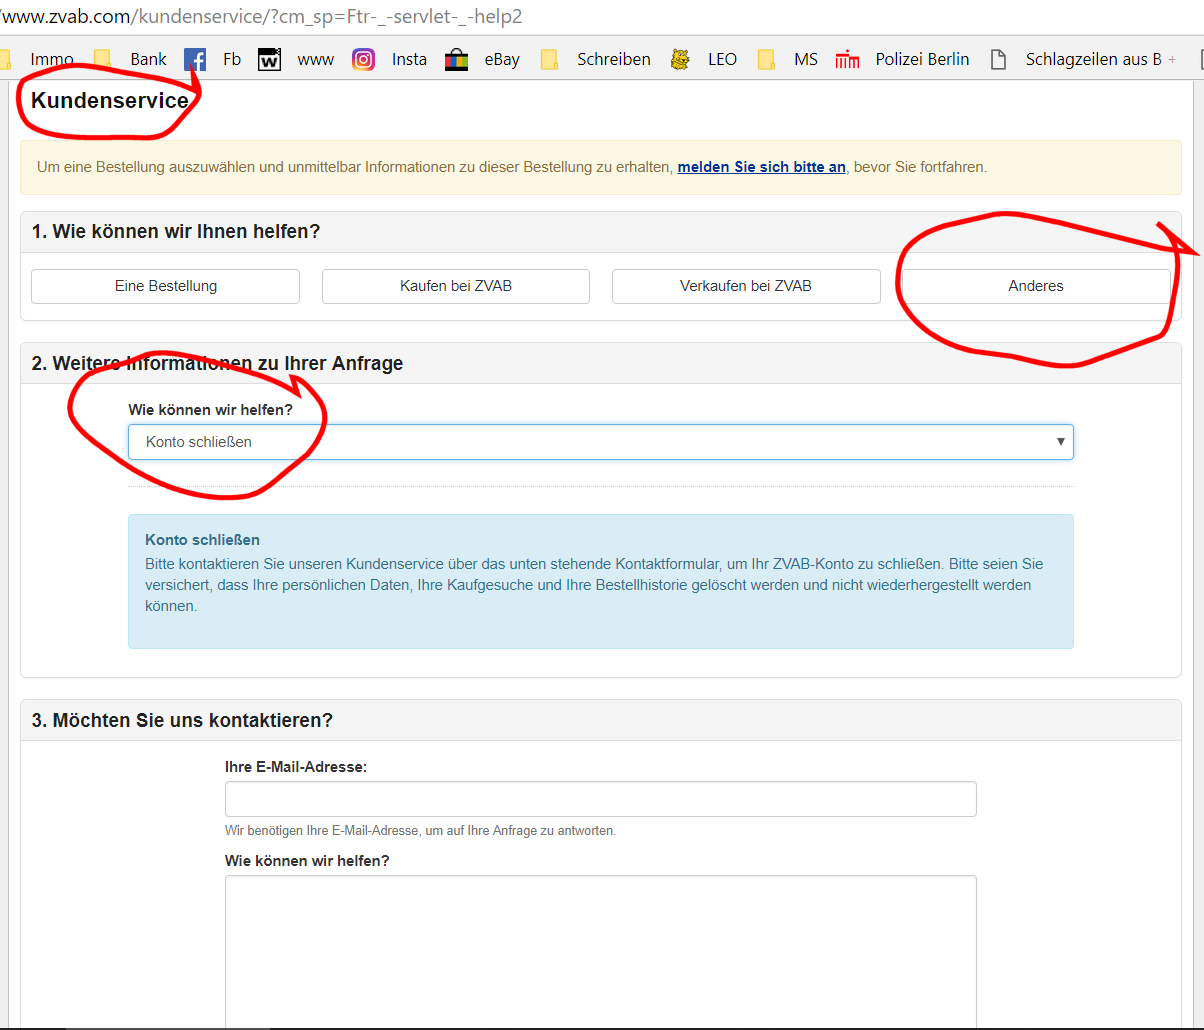This screenshot has height=1030, width=1204.
Task: Choose the 'Eine Bestellung' help option
Action: 166,286
